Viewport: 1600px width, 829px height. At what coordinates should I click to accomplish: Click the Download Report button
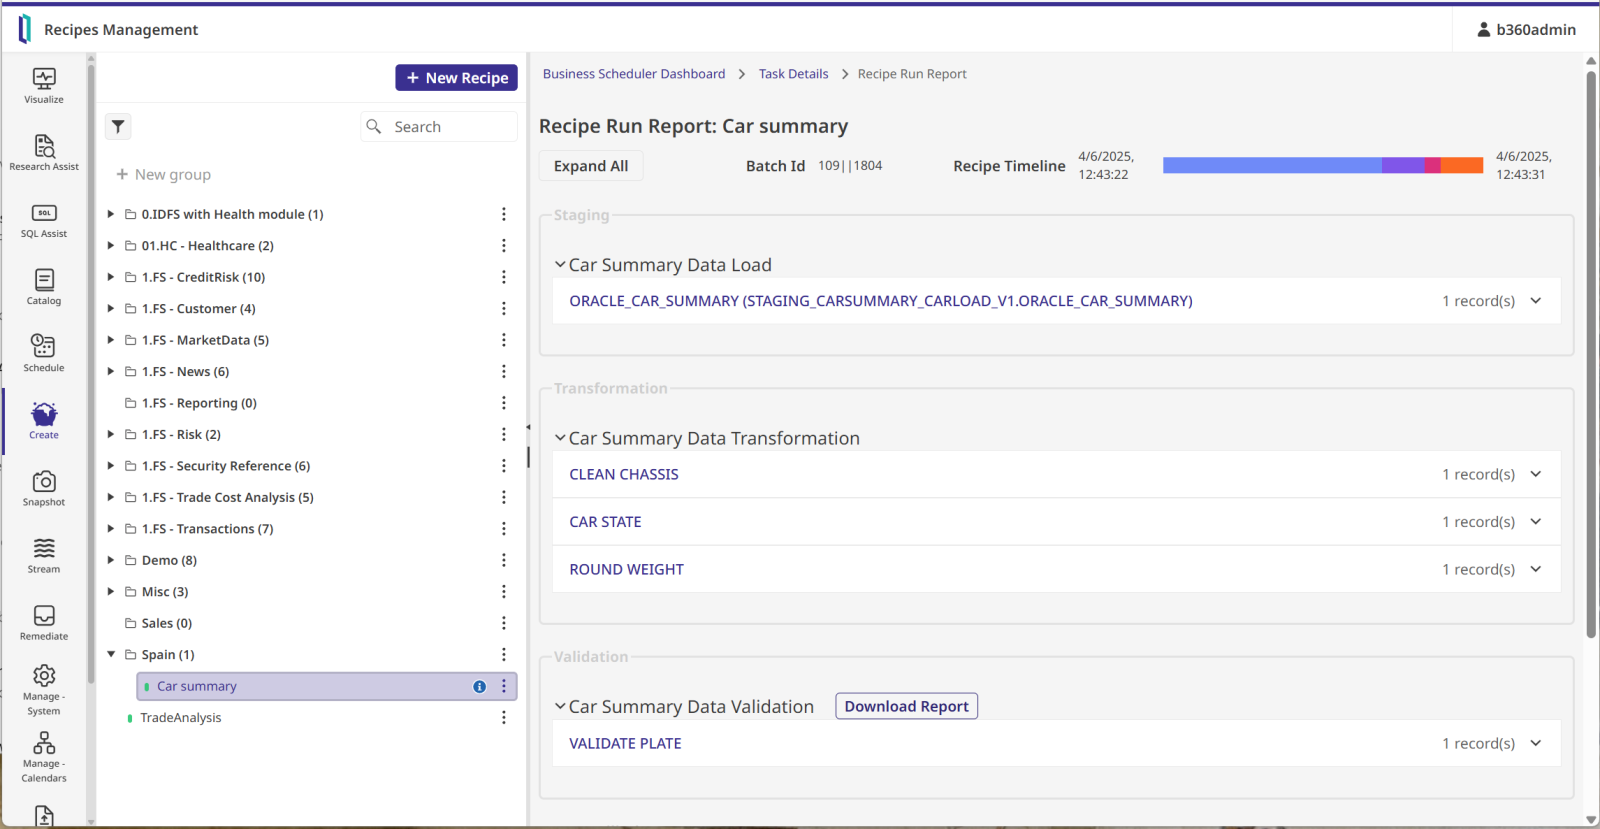tap(906, 706)
